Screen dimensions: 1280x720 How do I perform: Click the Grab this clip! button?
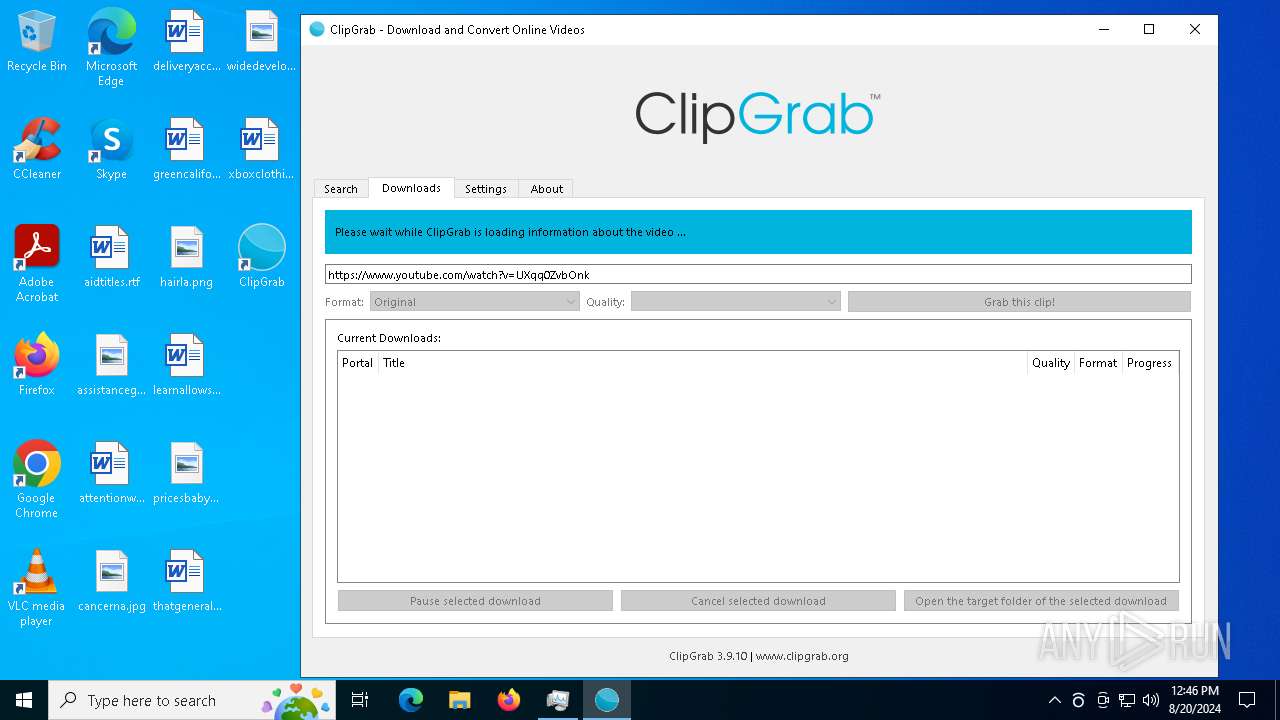[1019, 302]
